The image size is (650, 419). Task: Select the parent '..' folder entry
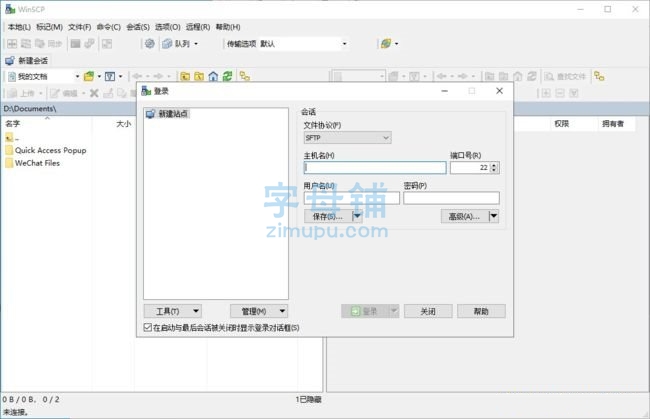pyautogui.click(x=12, y=138)
